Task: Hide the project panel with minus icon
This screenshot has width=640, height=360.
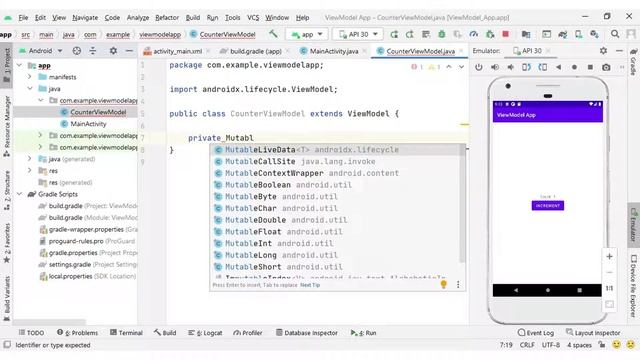Action: [129, 51]
